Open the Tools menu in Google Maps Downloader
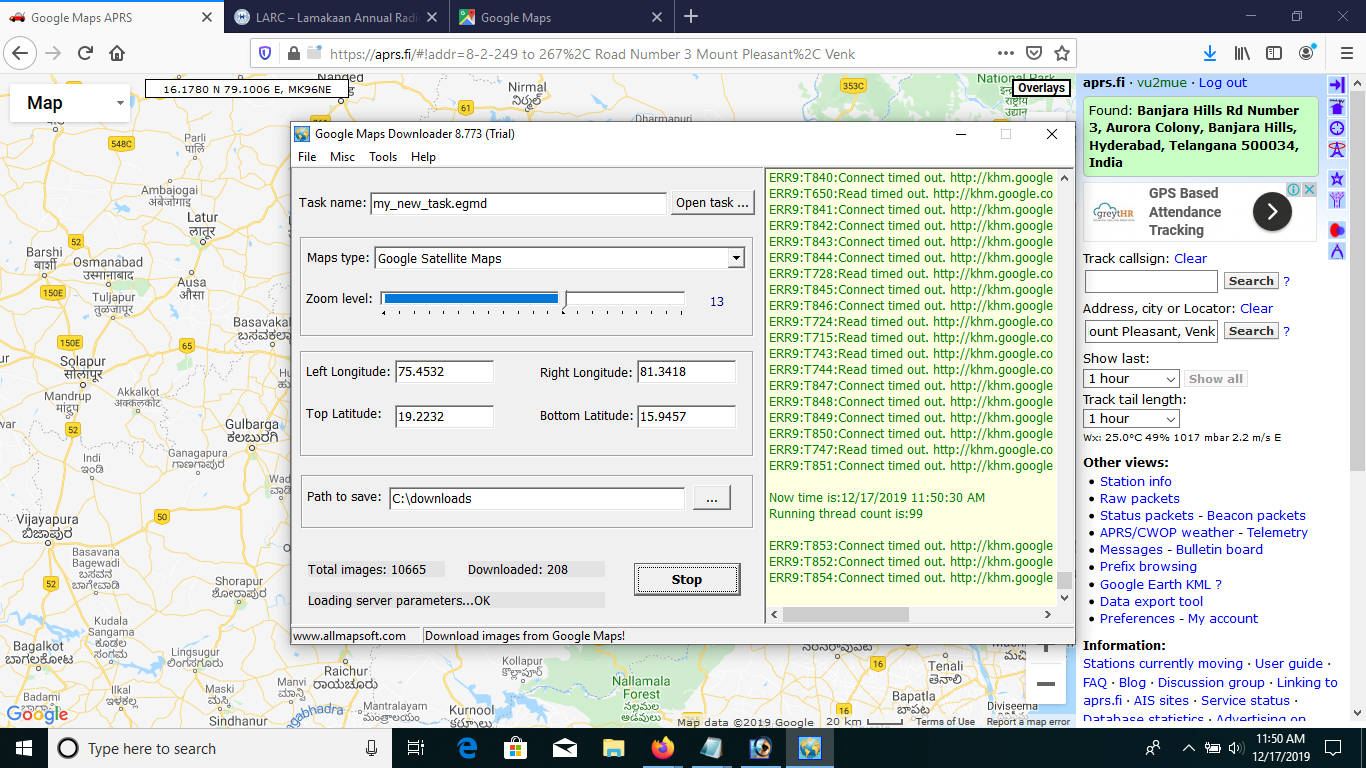This screenshot has height=768, width=1366. pos(383,157)
